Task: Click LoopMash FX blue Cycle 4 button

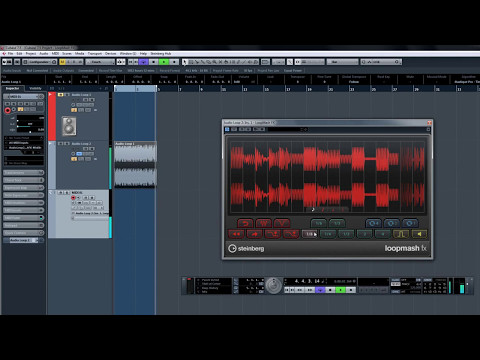Action: [373, 223]
